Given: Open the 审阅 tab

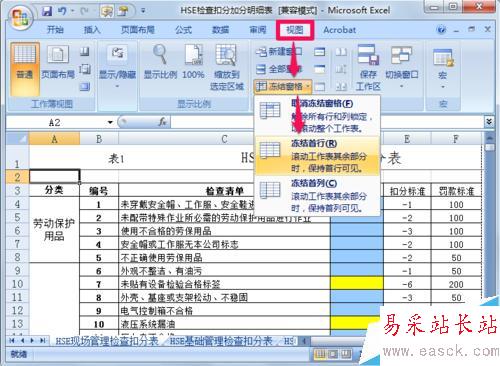Looking at the screenshot, I should [x=258, y=30].
